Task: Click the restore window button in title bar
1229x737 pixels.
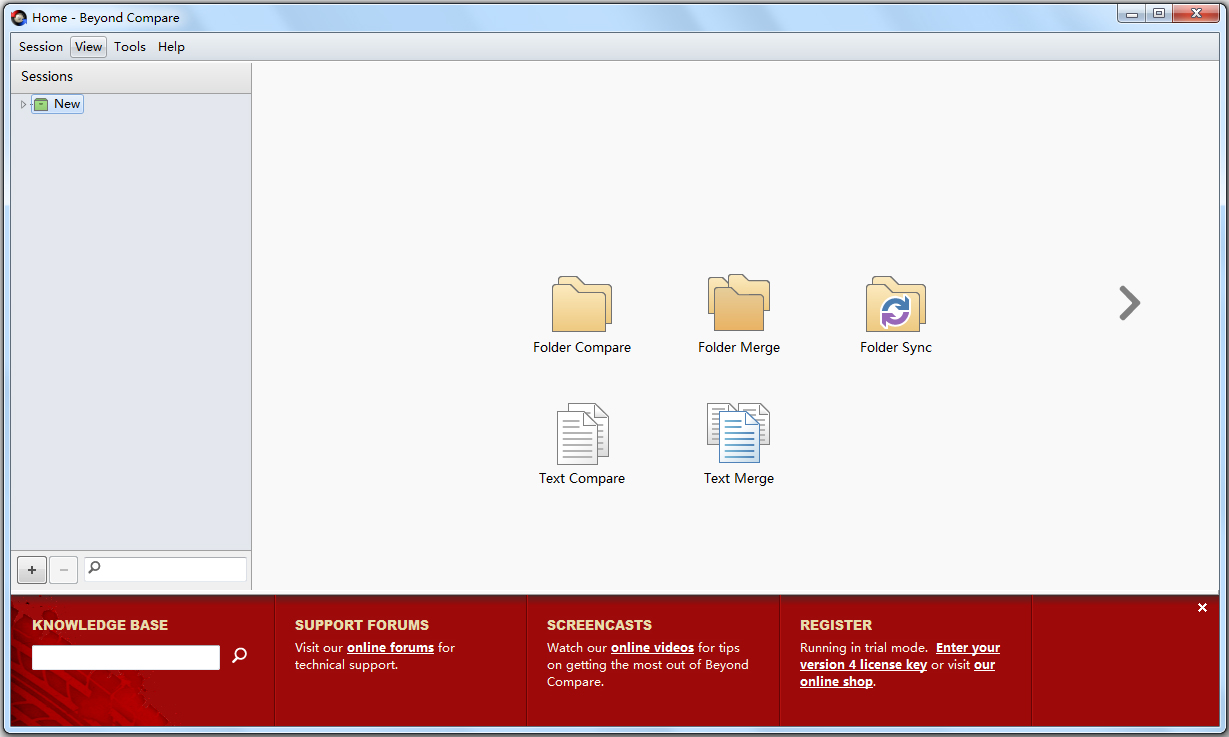Action: click(1159, 13)
